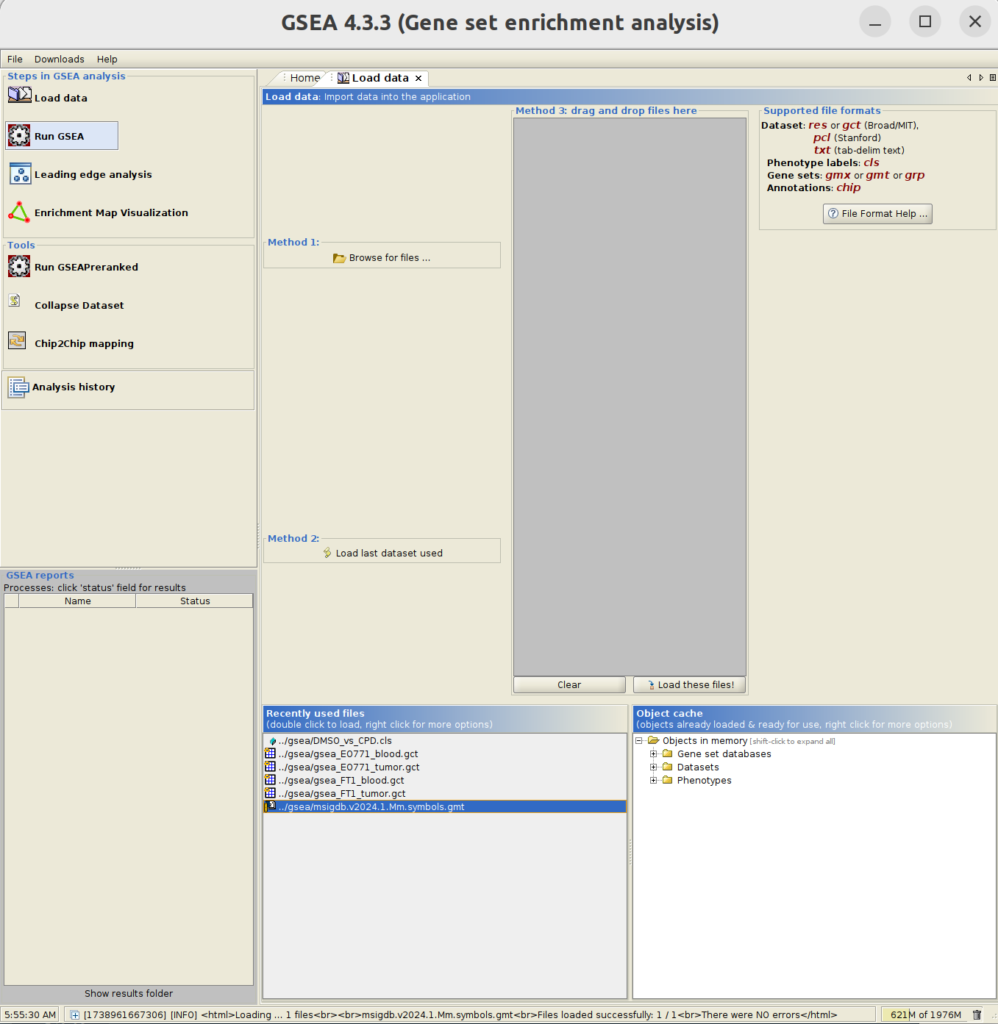
Task: Click the Load data book icon in sidebar
Action: pyautogui.click(x=19, y=95)
